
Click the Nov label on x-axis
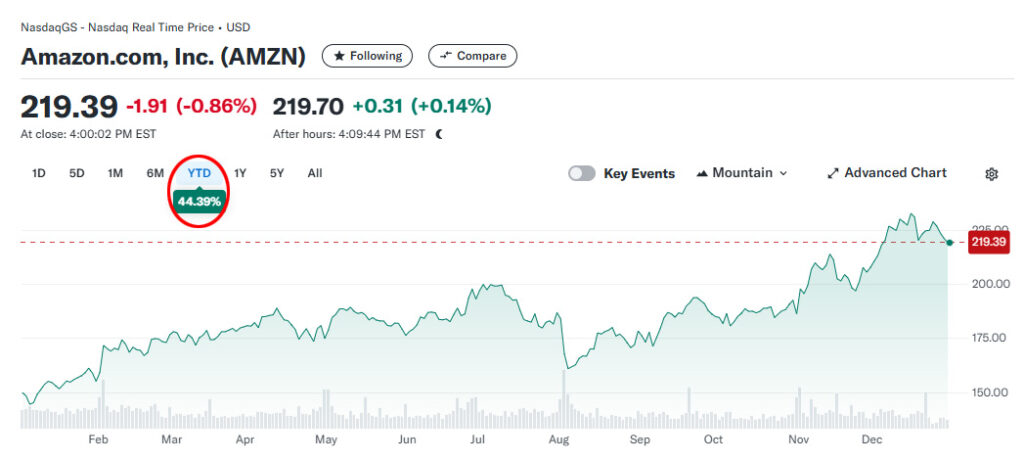[x=799, y=440]
